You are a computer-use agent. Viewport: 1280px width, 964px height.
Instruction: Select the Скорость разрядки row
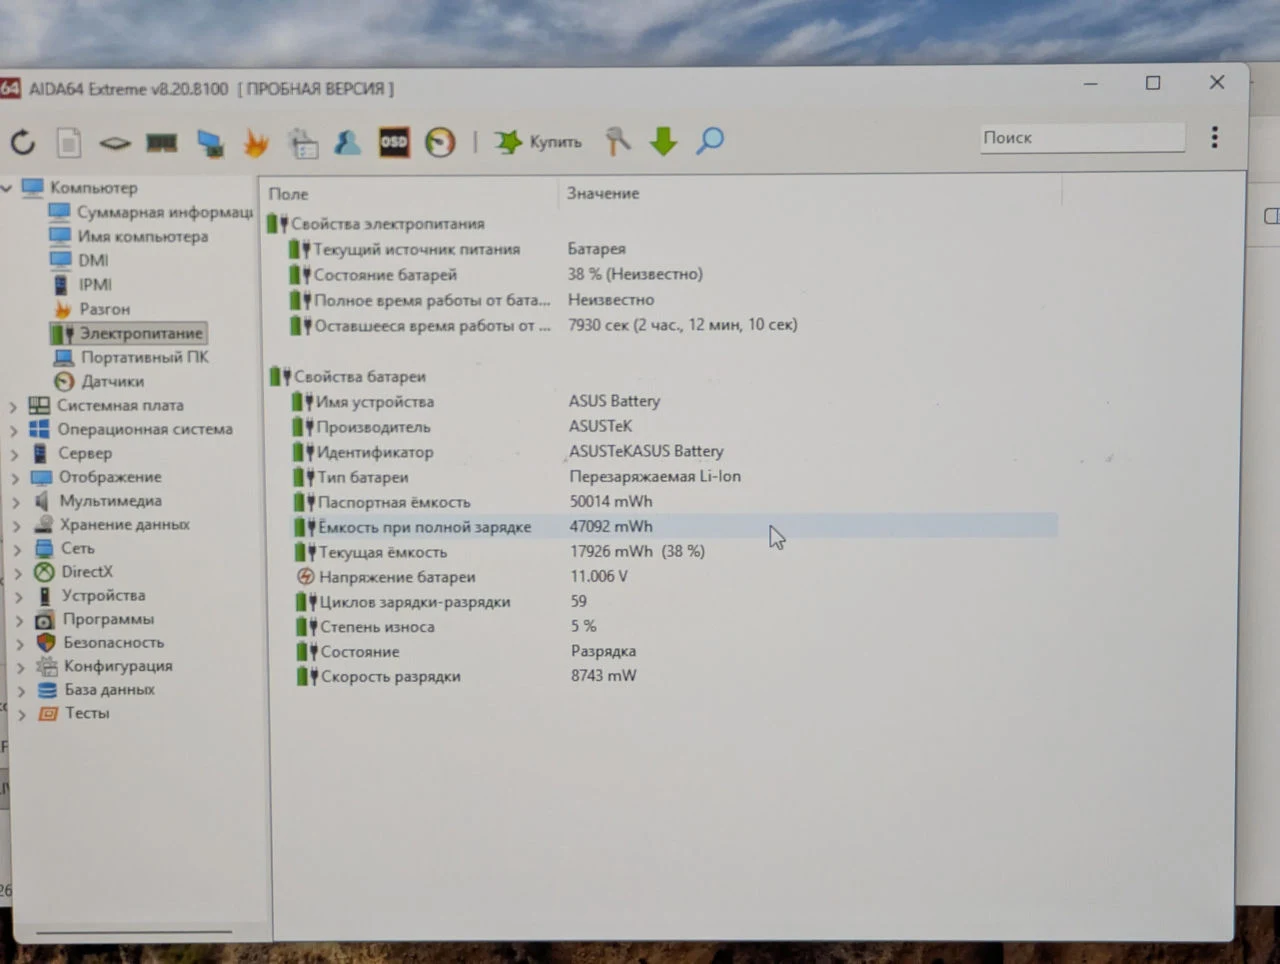[675, 677]
